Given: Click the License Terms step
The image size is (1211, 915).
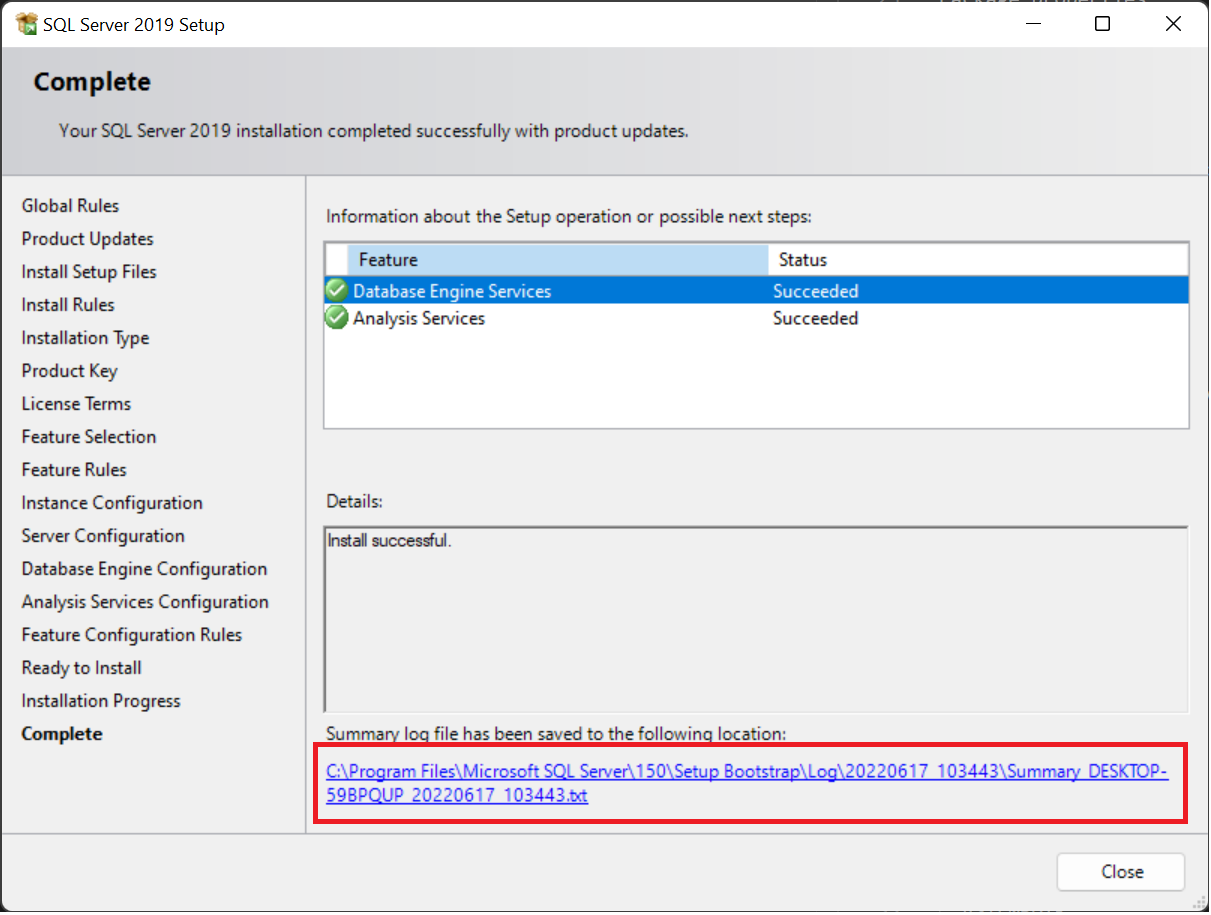Looking at the screenshot, I should point(76,404).
